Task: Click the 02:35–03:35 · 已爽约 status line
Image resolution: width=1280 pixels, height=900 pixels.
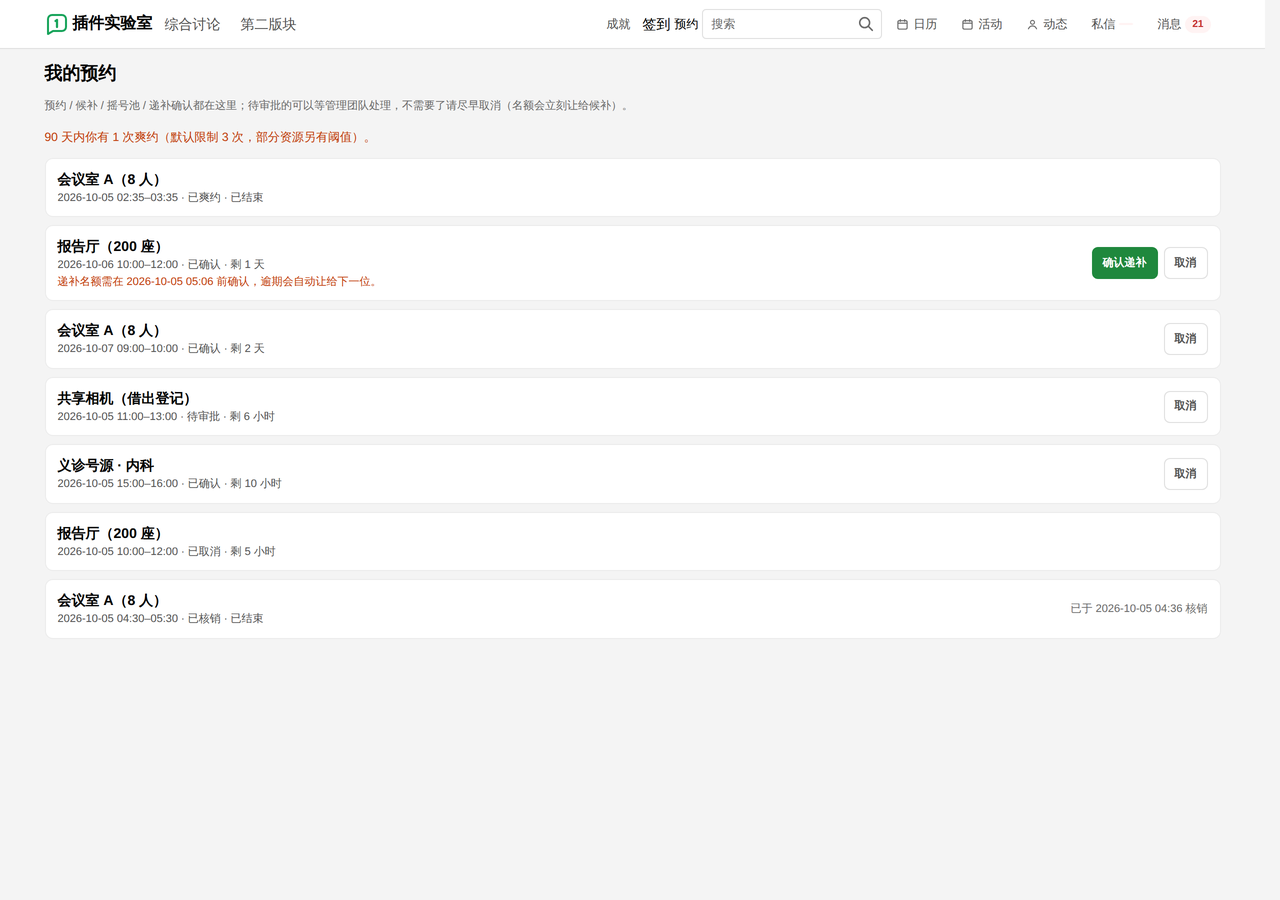Action: (x=160, y=197)
